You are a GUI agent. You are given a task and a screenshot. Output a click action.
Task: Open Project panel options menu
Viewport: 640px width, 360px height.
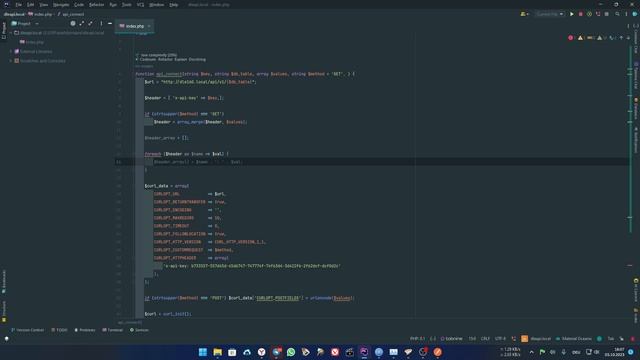(101, 24)
